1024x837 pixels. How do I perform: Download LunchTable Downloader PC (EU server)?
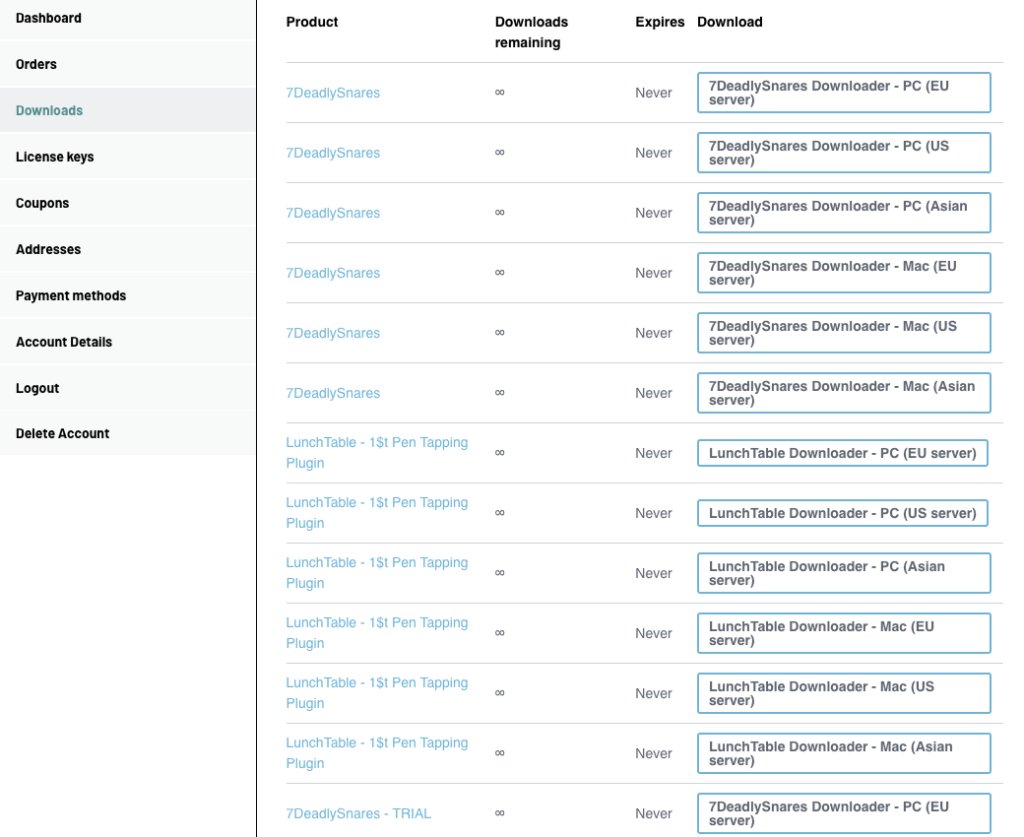[x=842, y=453]
